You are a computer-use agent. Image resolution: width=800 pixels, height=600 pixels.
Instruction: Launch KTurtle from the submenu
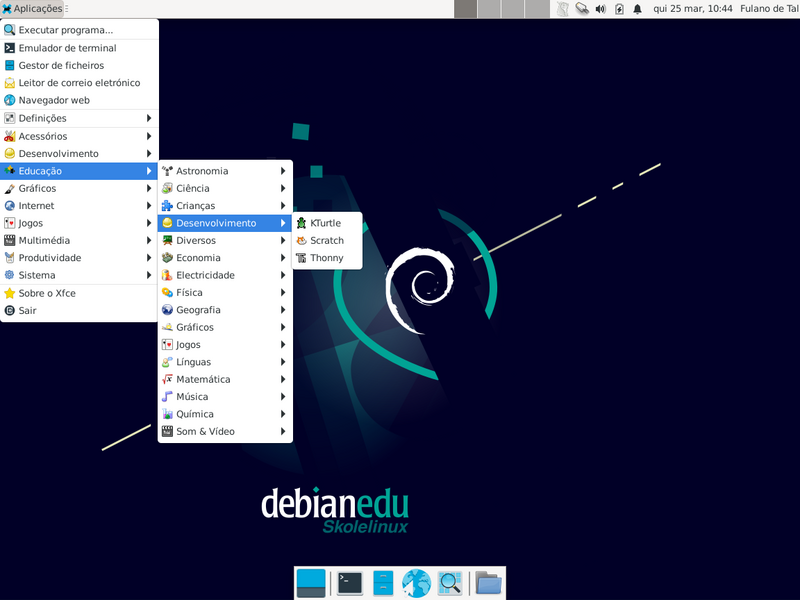327,223
